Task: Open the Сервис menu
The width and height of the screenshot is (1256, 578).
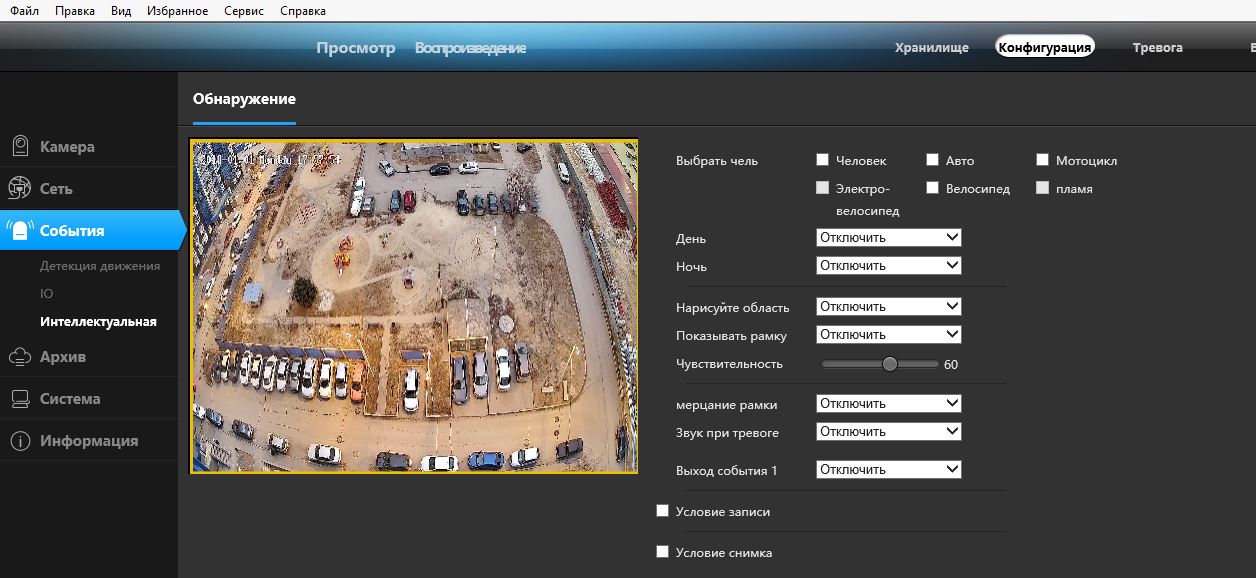Action: pyautogui.click(x=244, y=10)
